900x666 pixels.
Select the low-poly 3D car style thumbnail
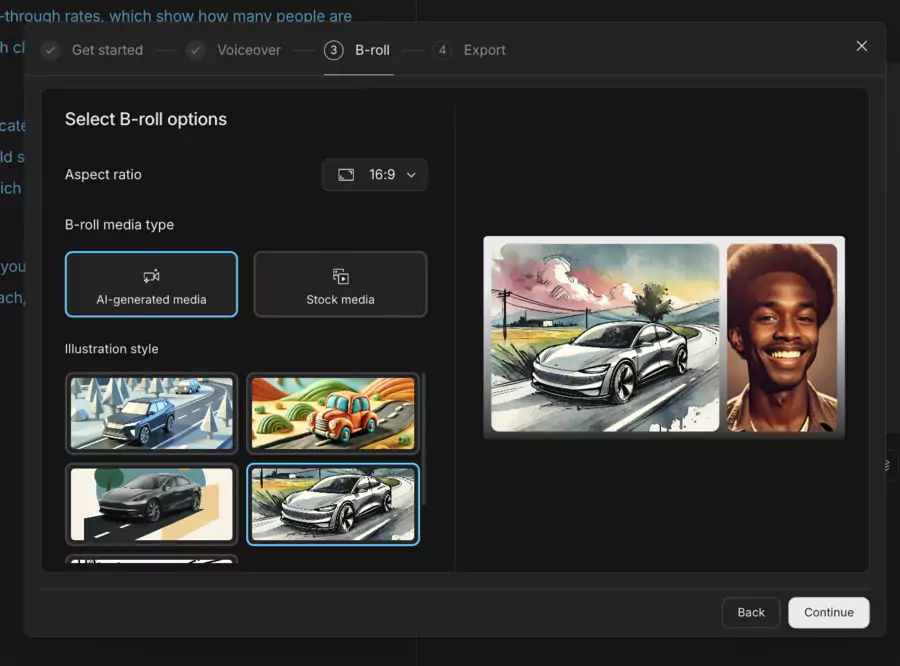pos(151,413)
